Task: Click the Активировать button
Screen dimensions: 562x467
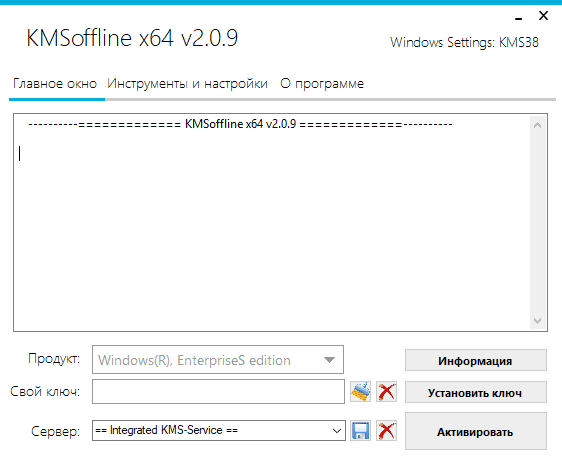Action: (x=476, y=431)
